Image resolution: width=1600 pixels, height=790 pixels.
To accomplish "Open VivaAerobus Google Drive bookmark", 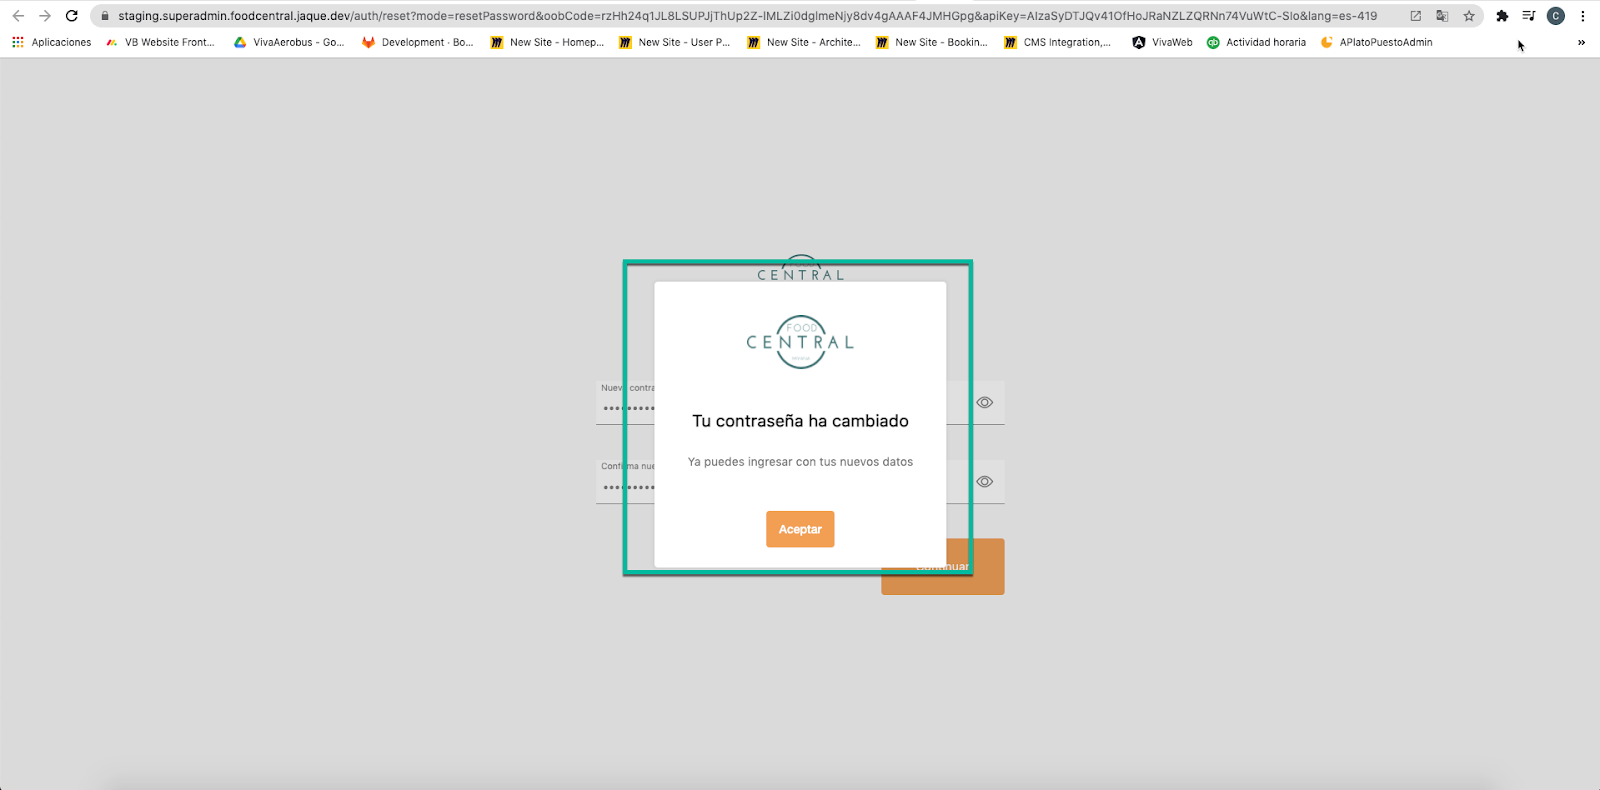I will click(x=289, y=42).
